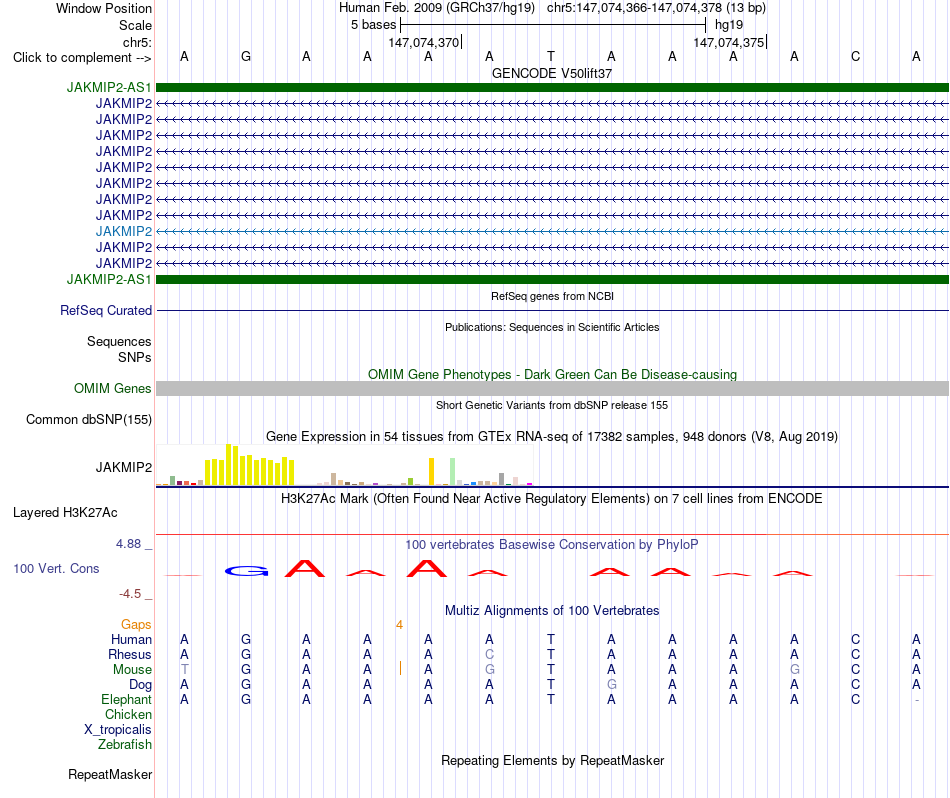
Task: Click the 147,074,370 coordinate marker
Action: coord(424,42)
